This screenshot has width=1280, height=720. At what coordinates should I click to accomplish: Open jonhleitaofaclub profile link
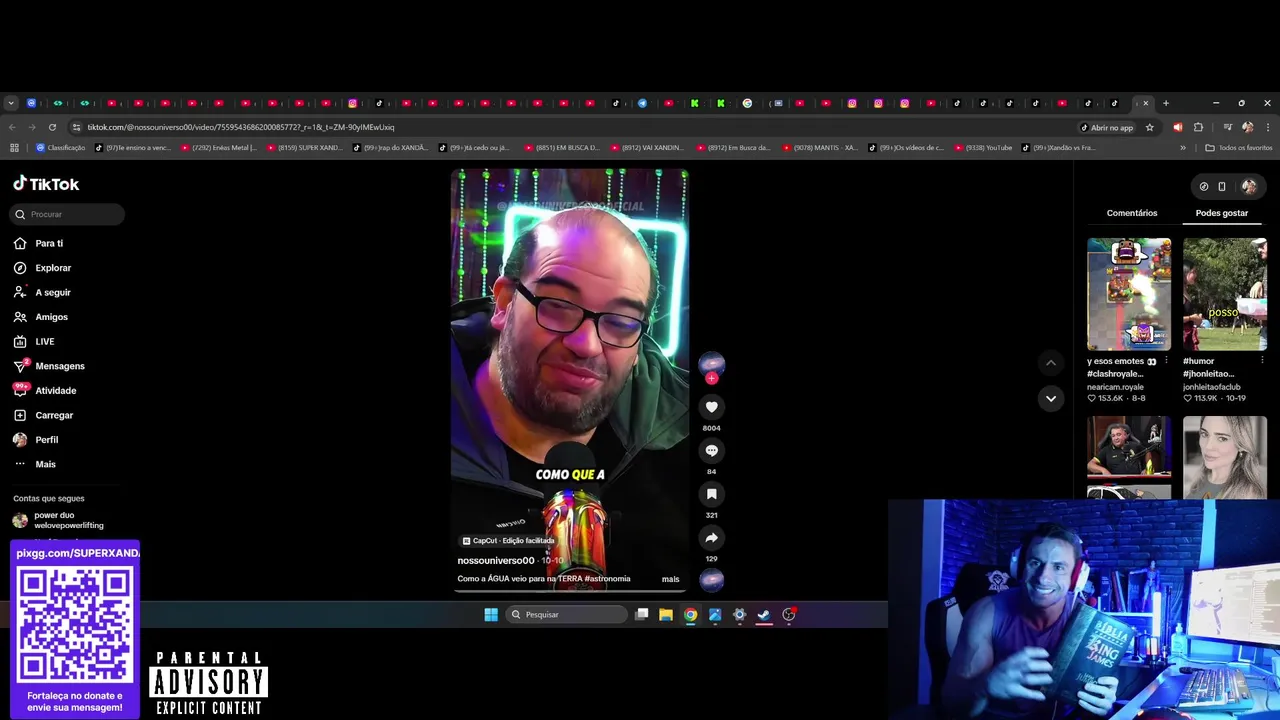coord(1211,387)
